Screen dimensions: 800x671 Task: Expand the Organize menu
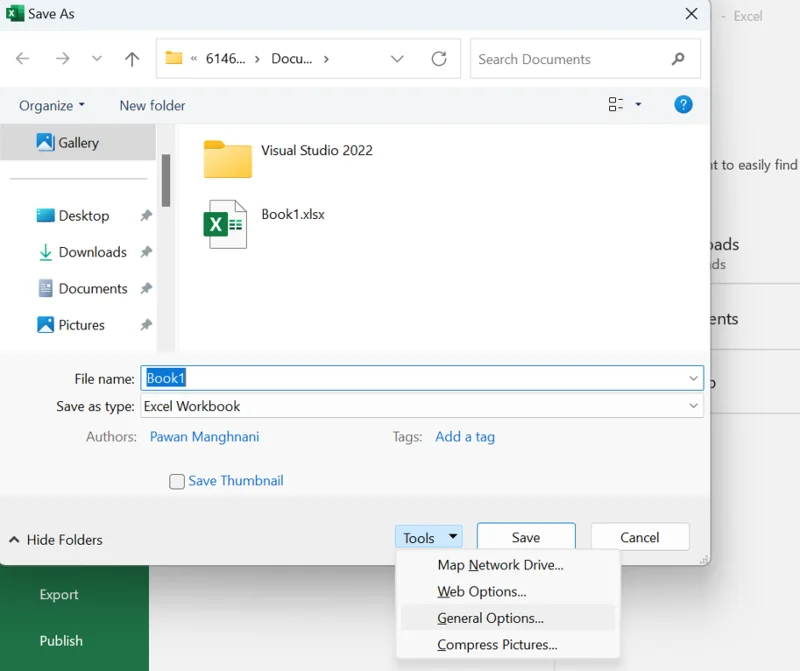pyautogui.click(x=52, y=105)
